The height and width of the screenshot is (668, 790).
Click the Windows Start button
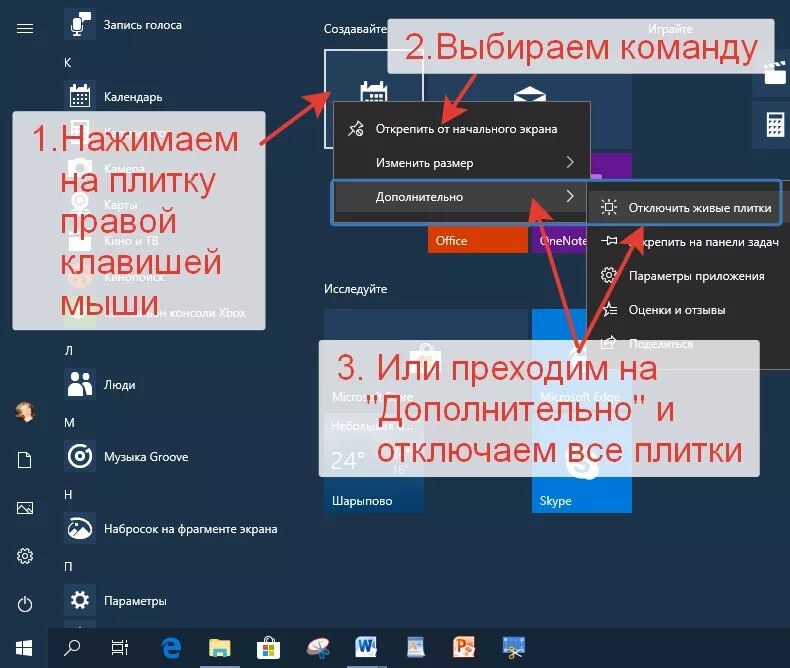pos(24,648)
